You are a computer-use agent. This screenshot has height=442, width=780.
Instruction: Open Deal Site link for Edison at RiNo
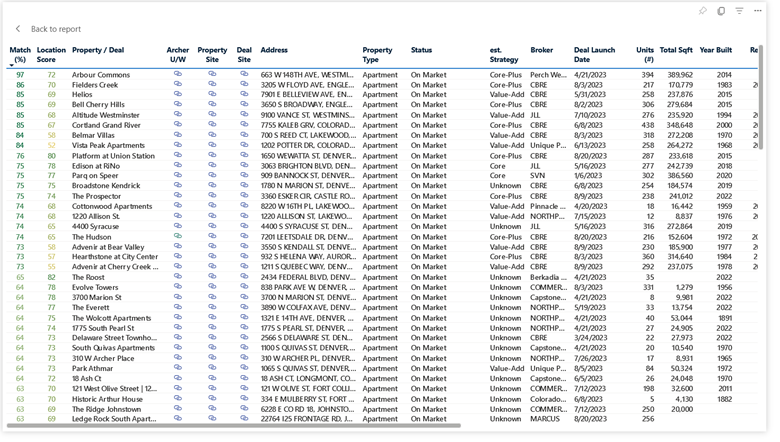click(x=244, y=165)
